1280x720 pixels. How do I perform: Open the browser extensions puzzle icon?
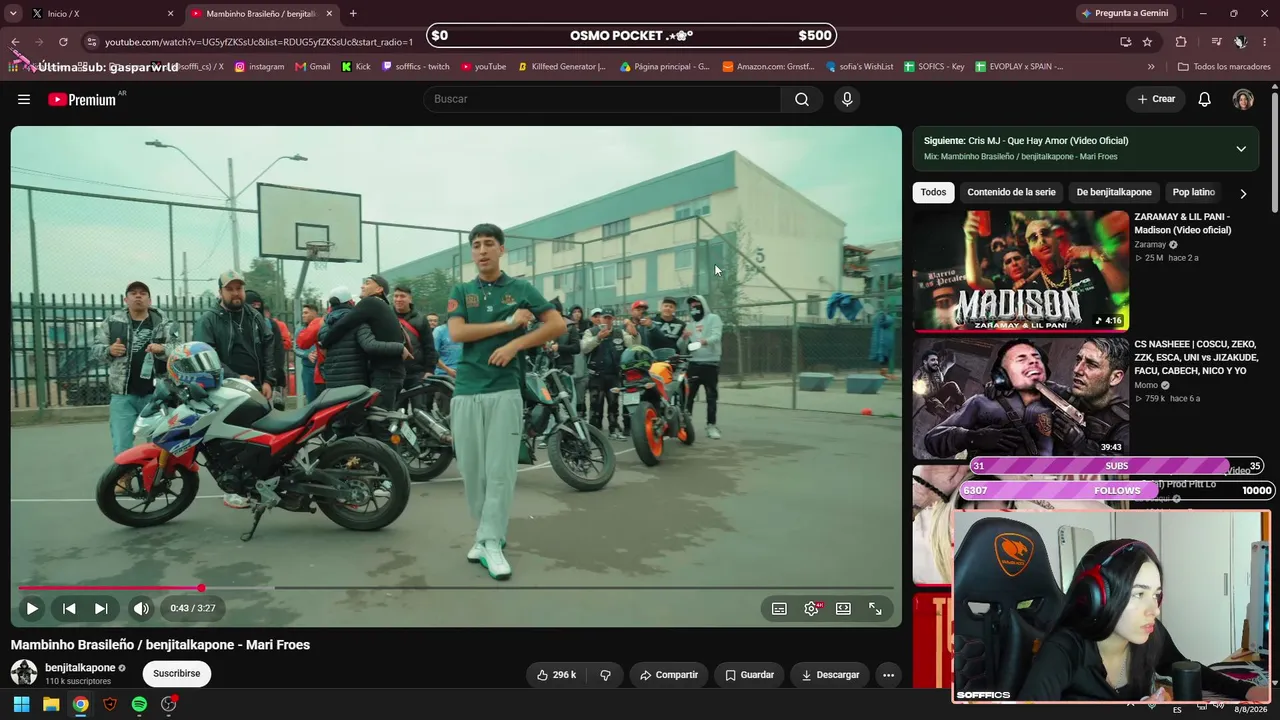(1181, 42)
